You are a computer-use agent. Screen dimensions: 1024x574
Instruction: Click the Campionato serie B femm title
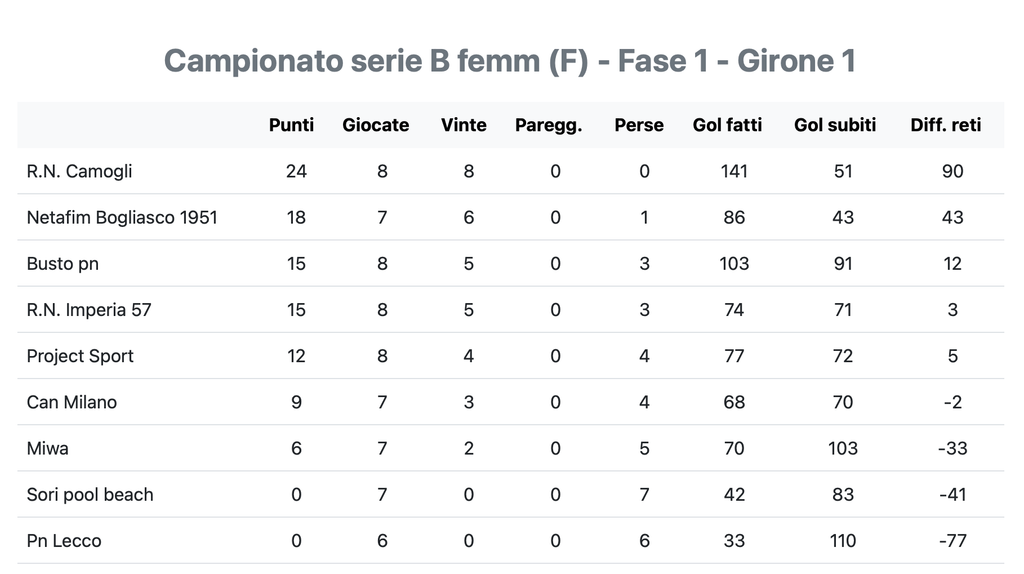[509, 61]
